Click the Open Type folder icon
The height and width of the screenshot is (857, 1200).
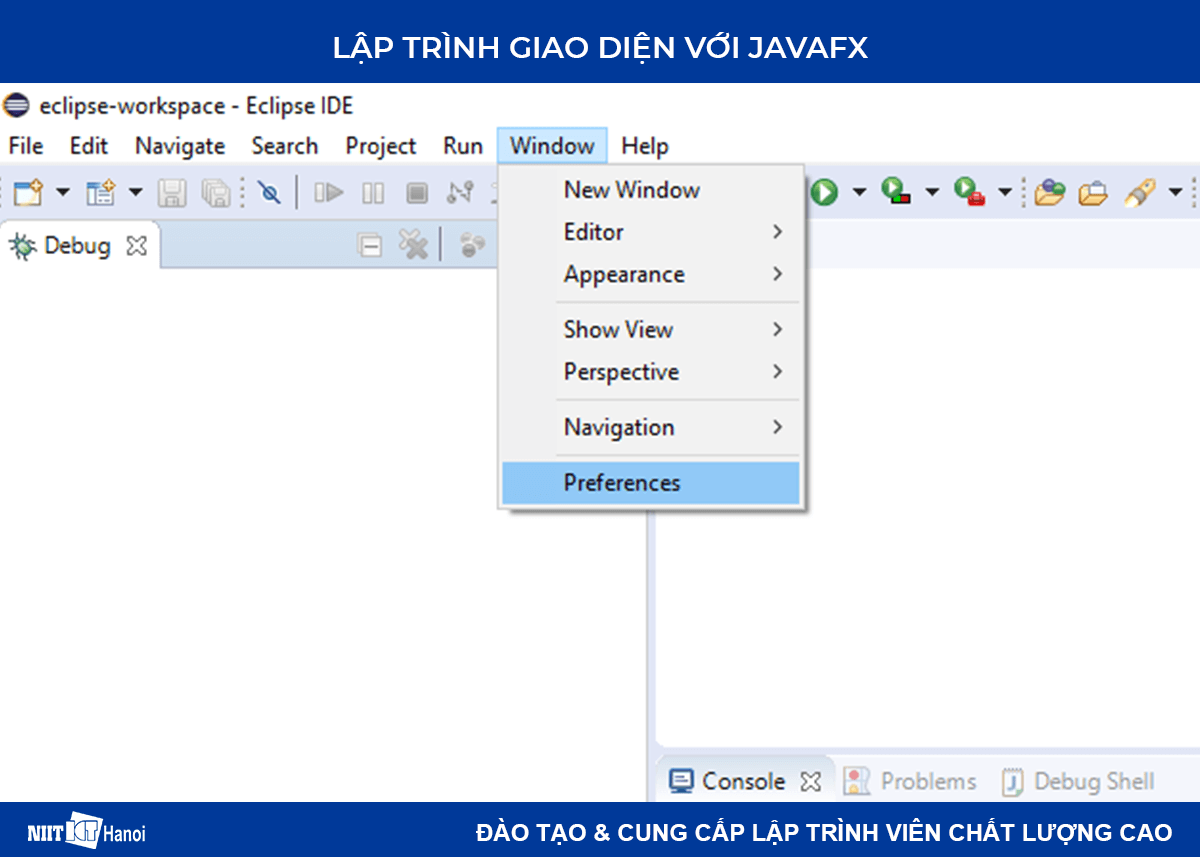[x=1048, y=192]
